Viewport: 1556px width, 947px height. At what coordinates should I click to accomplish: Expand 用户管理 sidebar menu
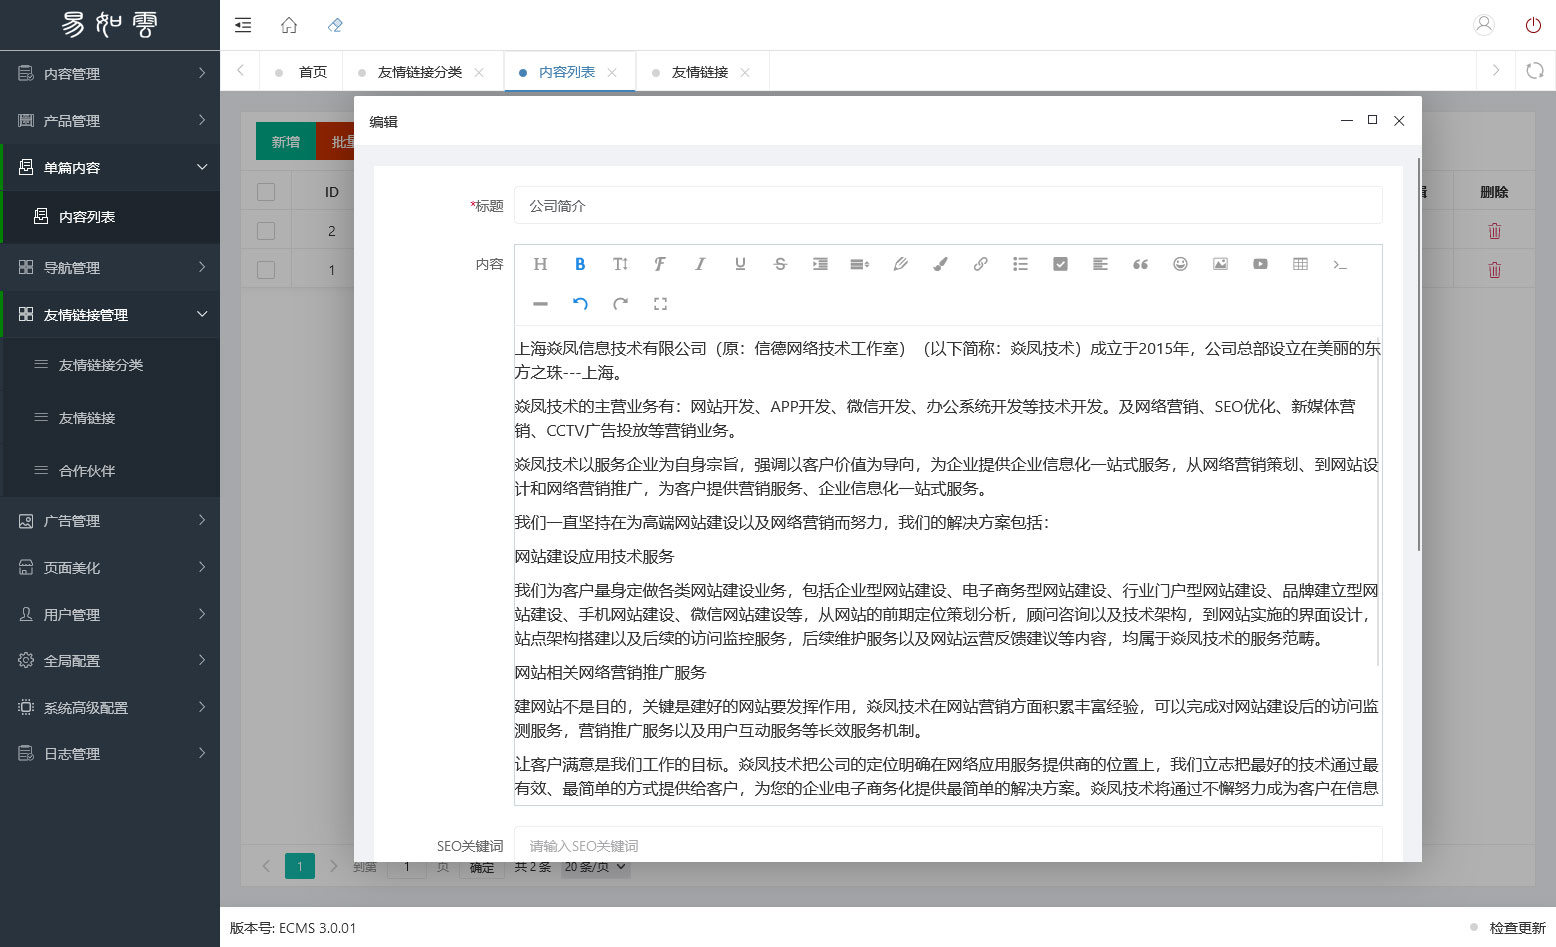110,615
